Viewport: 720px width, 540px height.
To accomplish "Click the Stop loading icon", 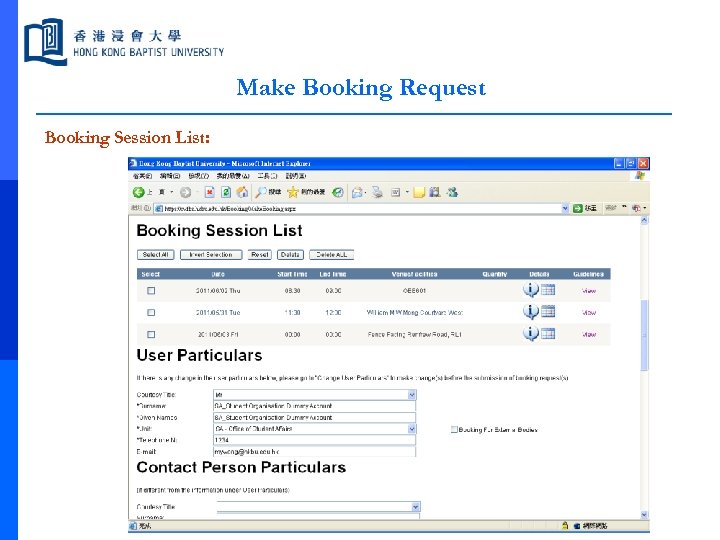I will point(209,192).
